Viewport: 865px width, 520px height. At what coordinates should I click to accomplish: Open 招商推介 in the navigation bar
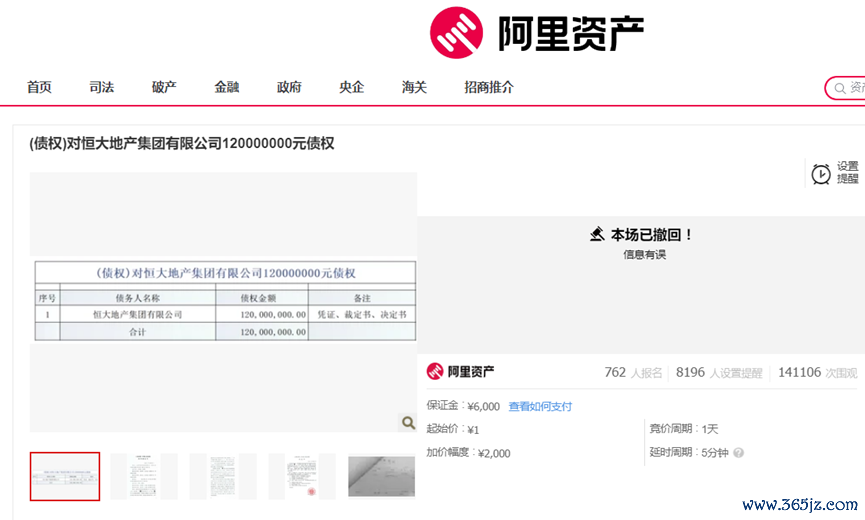pos(489,87)
